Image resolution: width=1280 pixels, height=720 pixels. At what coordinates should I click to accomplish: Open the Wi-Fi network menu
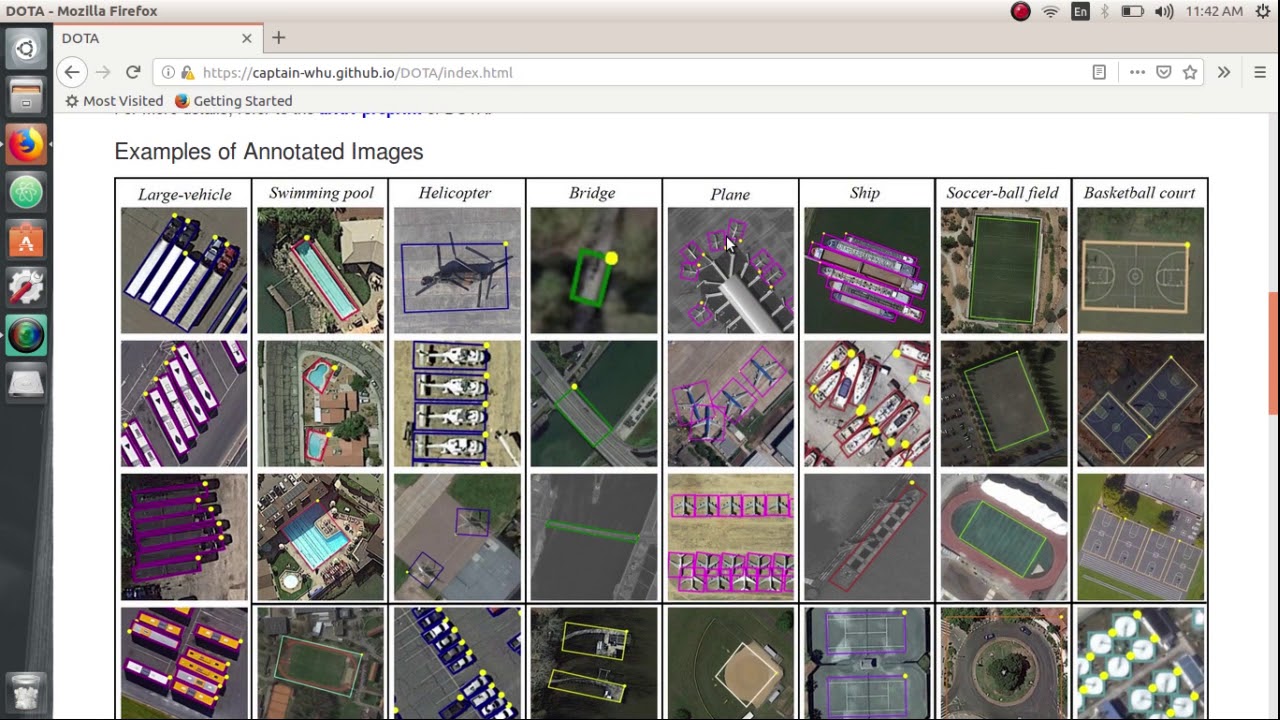click(1050, 12)
